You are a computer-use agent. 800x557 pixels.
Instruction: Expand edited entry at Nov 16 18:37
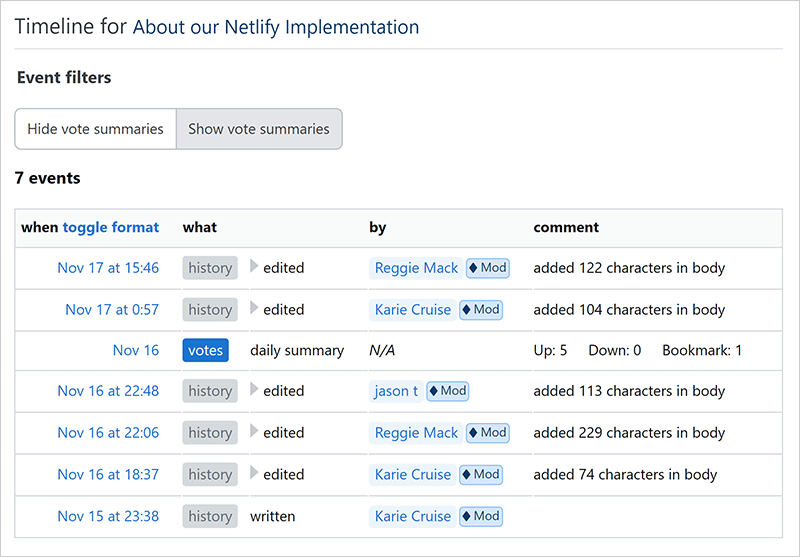(254, 474)
